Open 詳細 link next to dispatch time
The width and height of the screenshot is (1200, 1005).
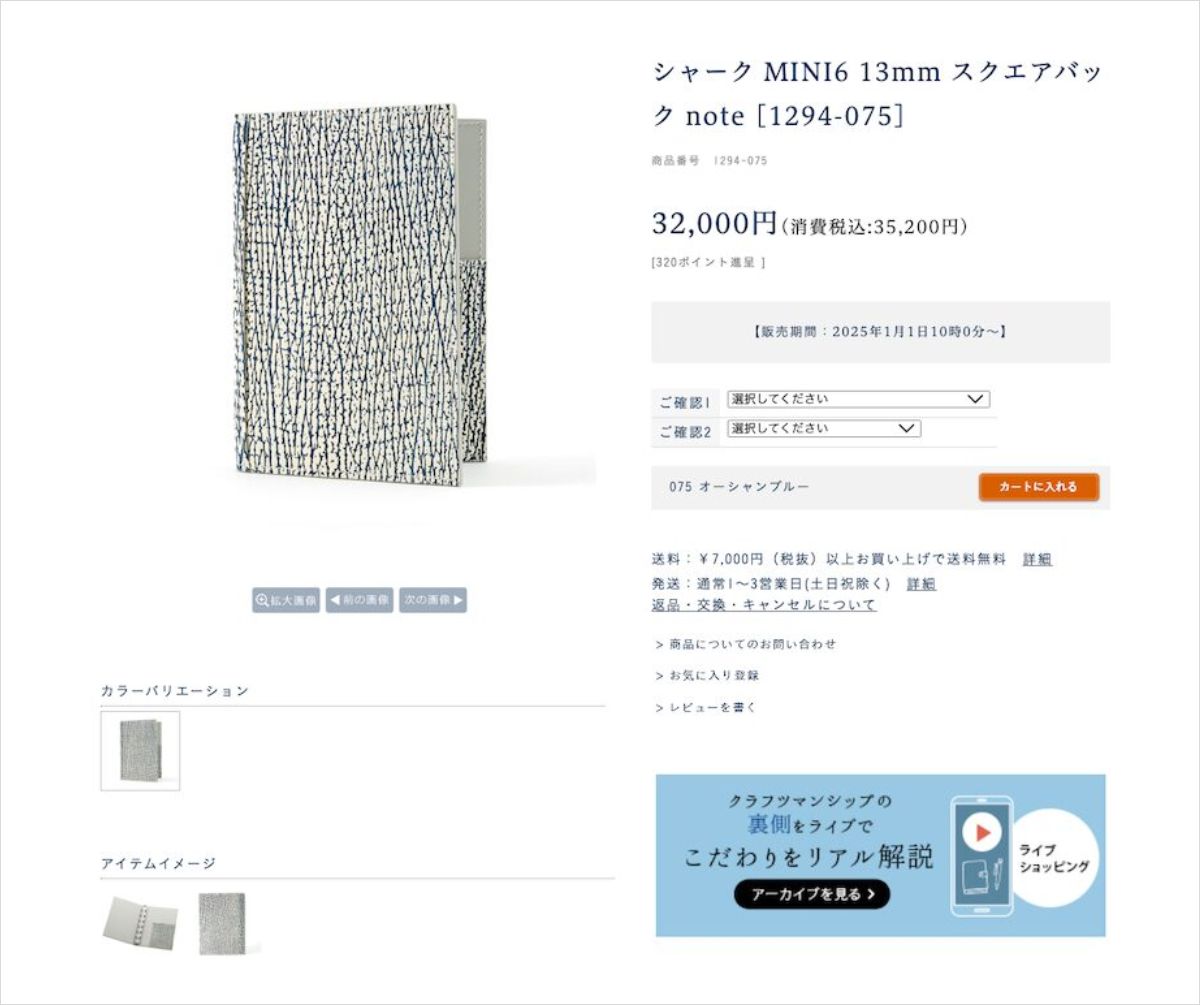pos(921,584)
